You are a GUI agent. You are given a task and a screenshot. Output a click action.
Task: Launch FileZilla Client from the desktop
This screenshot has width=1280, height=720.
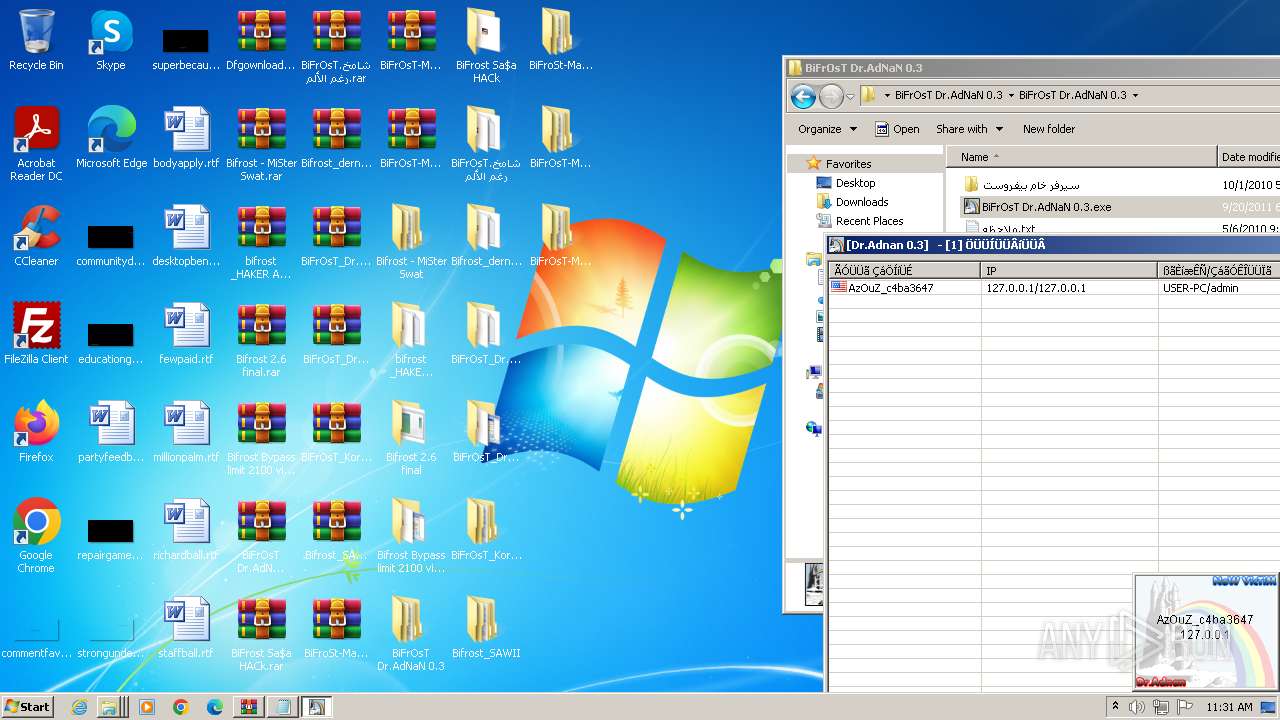coord(36,334)
